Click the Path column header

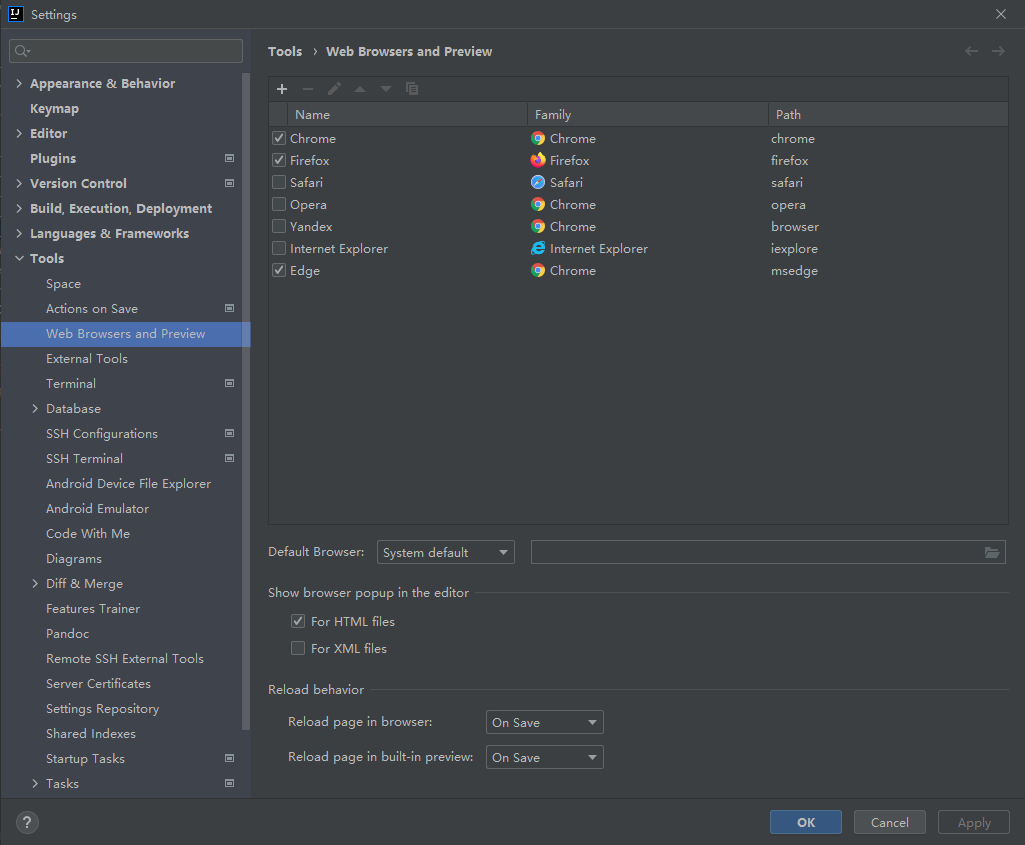coord(788,115)
